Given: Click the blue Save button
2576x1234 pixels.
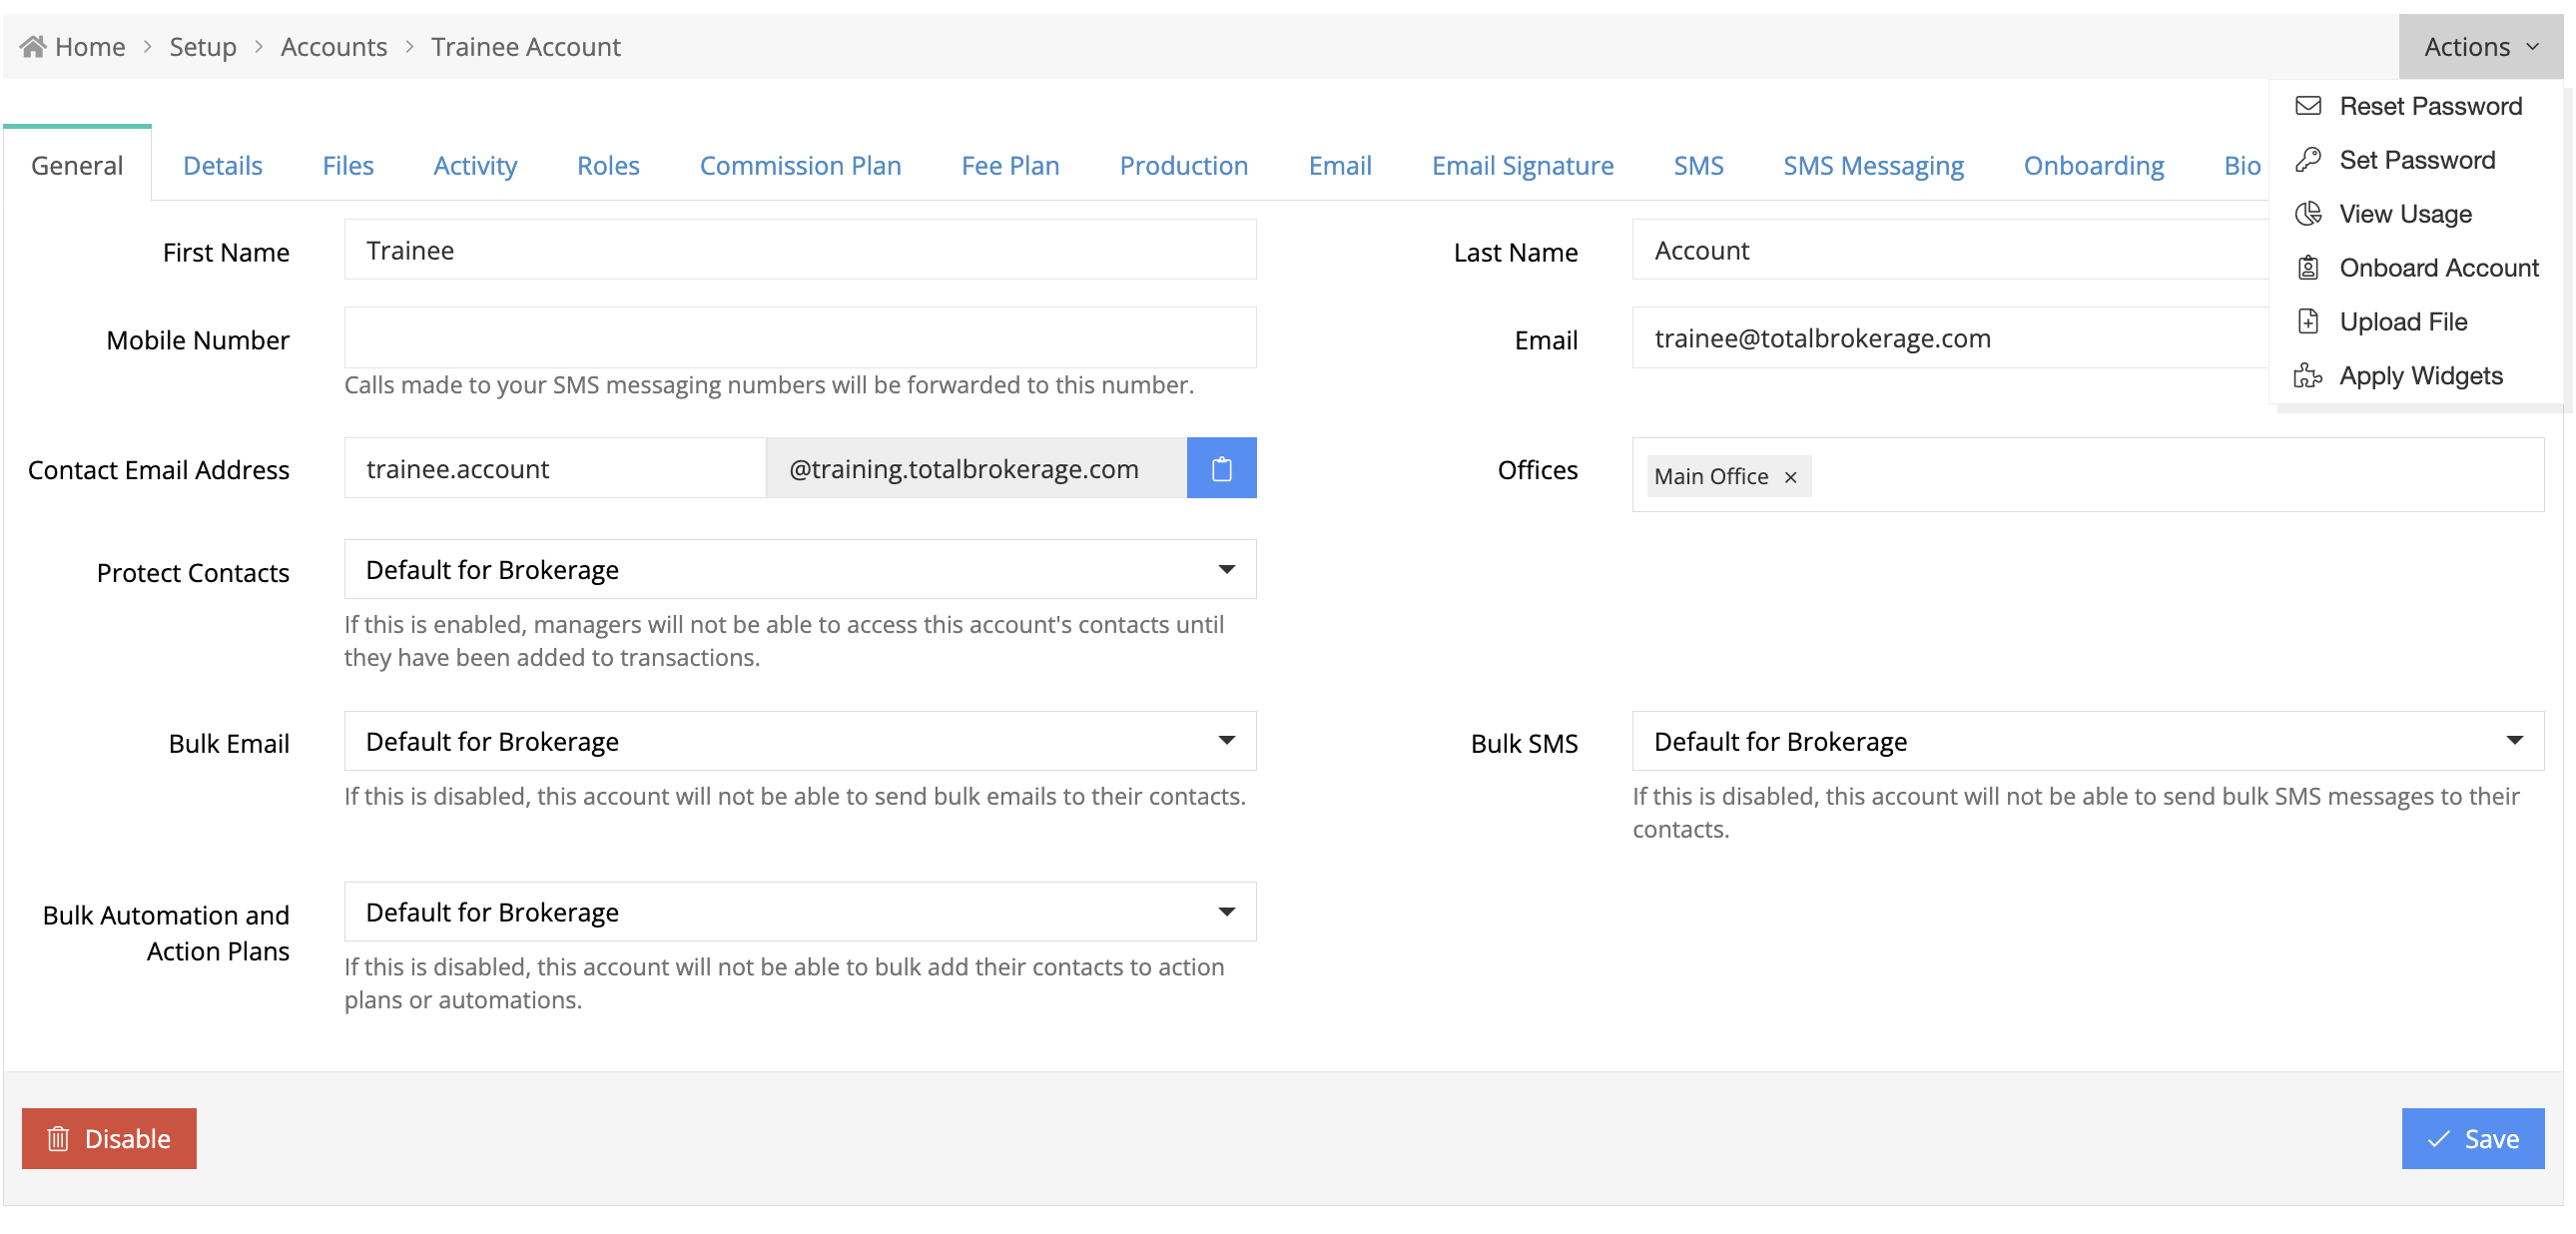Looking at the screenshot, I should click(2472, 1138).
